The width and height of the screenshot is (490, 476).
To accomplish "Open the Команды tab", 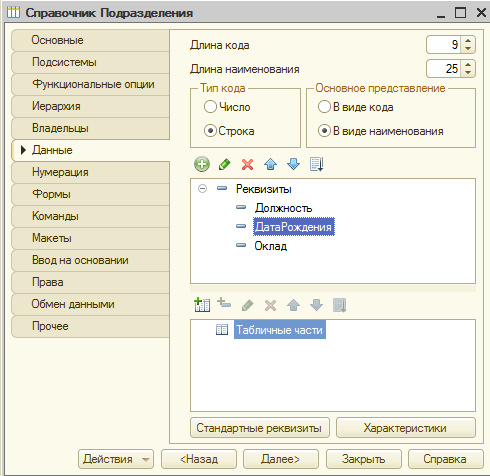I will point(90,216).
